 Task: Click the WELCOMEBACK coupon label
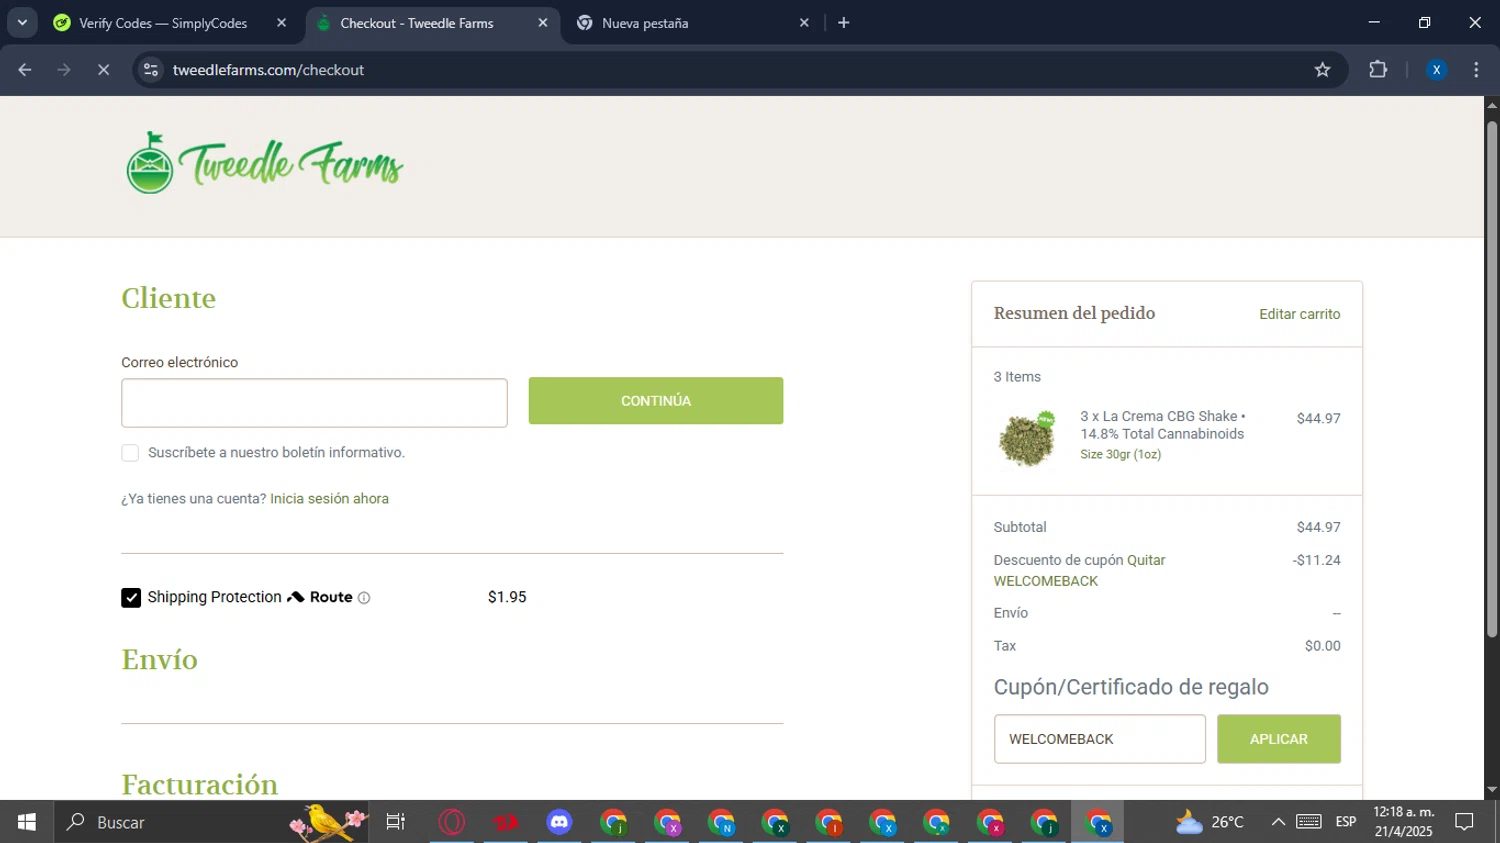click(1046, 581)
